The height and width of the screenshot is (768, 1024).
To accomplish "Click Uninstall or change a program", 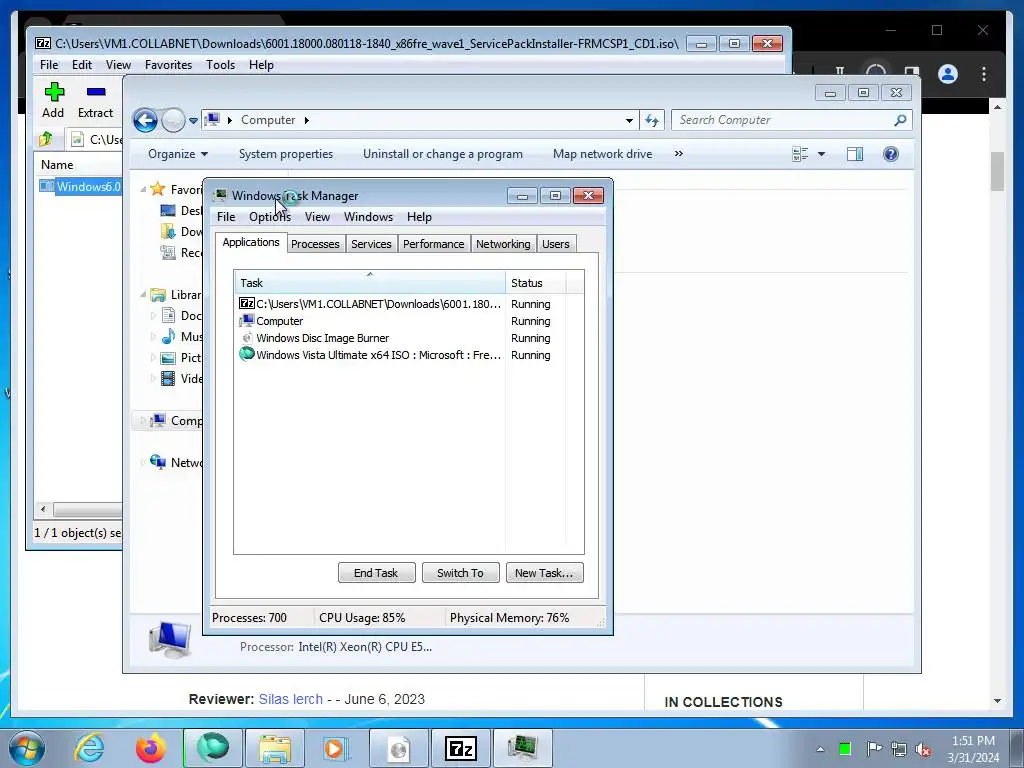I will click(443, 154).
